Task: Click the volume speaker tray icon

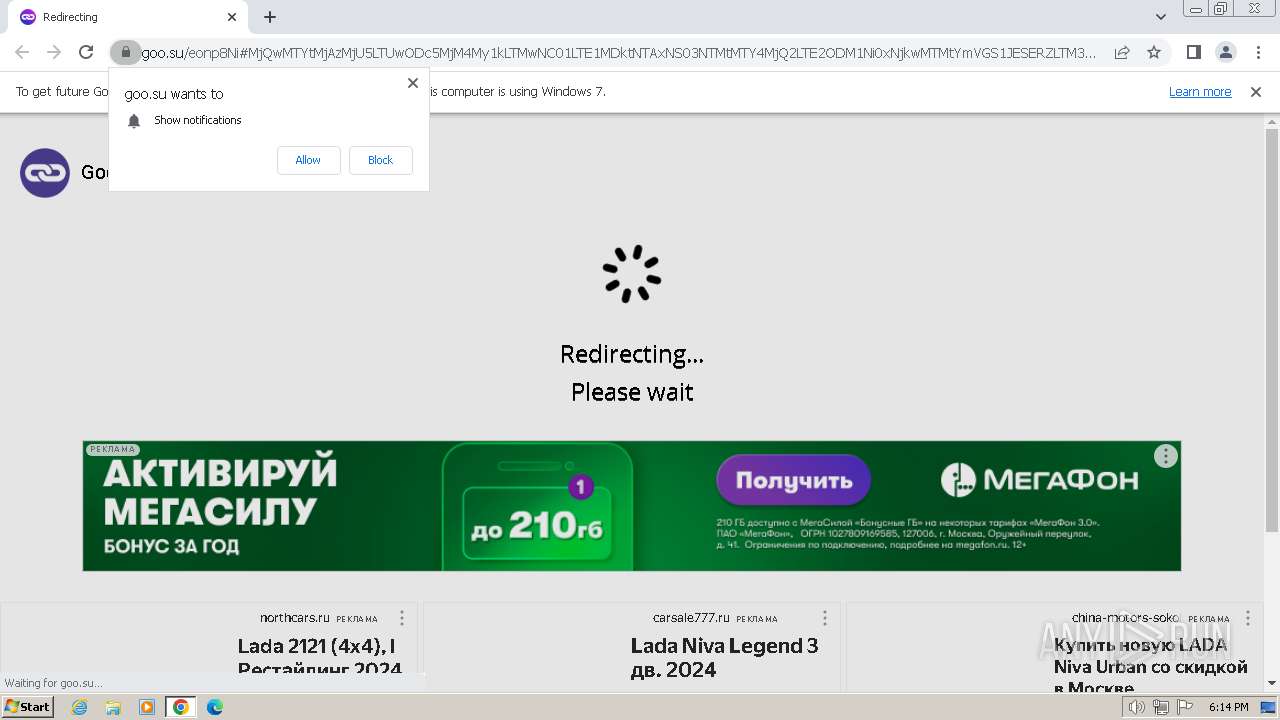Action: point(1136,707)
